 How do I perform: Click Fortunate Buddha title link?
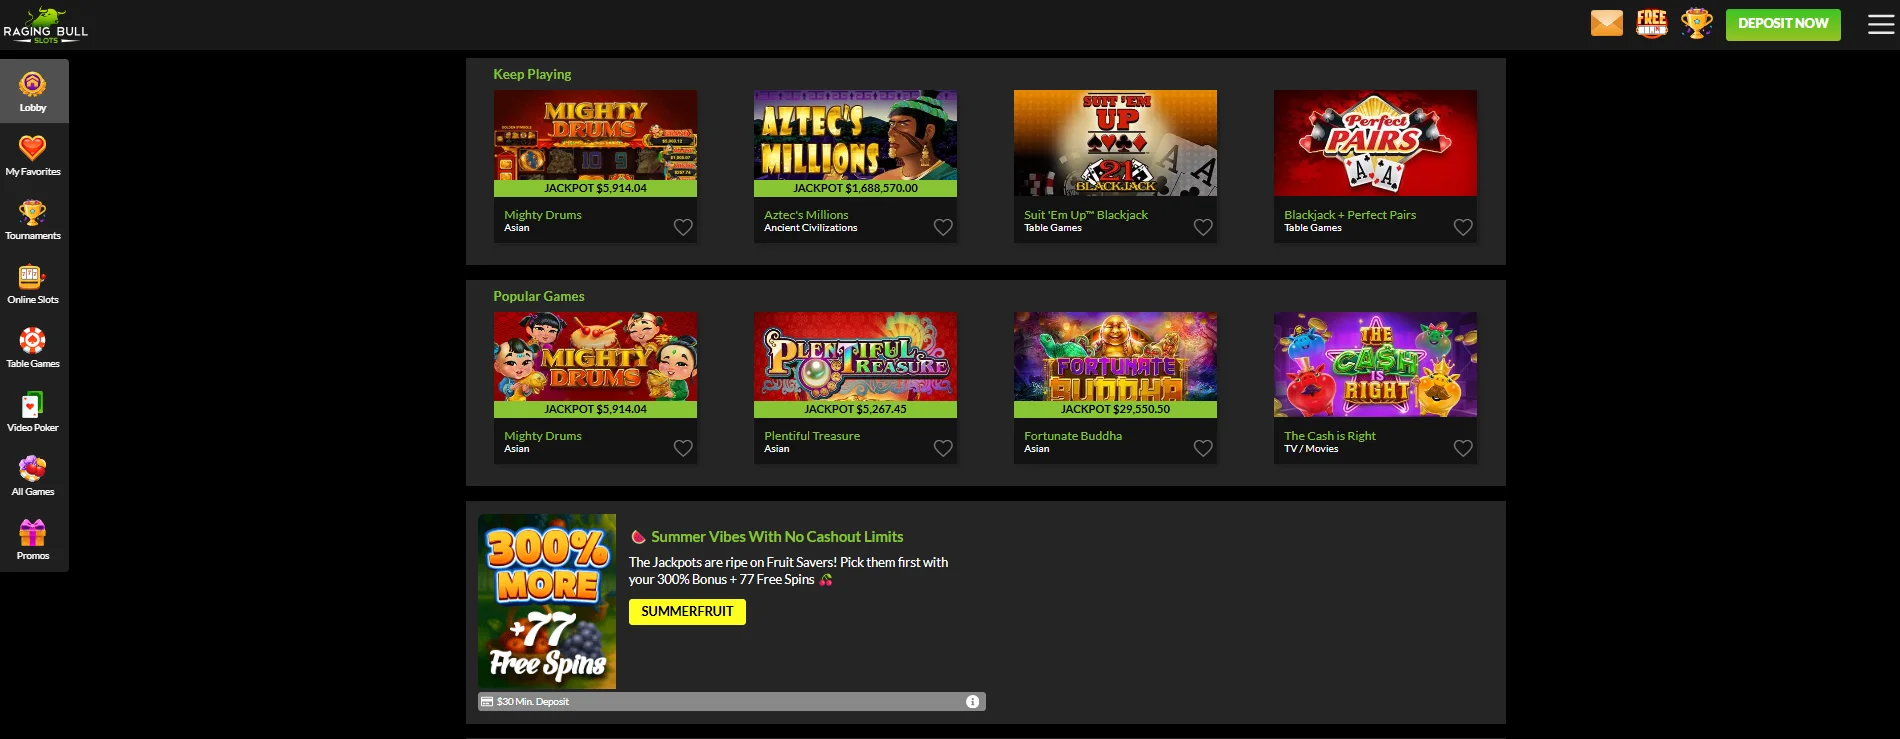1073,436
